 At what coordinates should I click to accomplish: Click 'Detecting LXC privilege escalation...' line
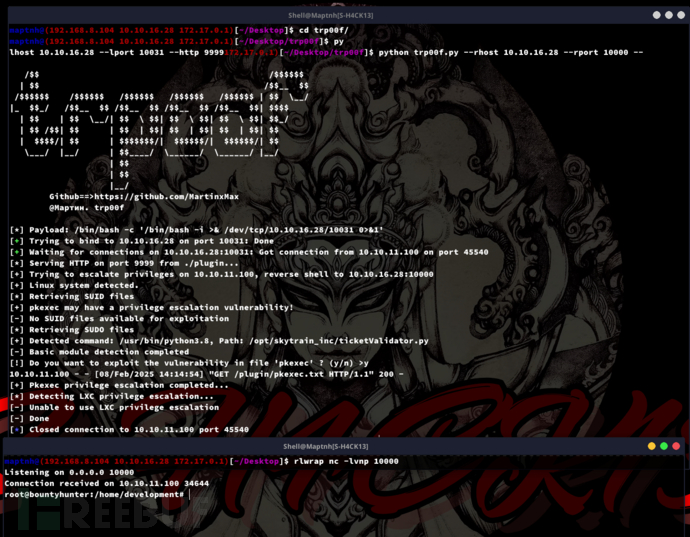click(x=112, y=396)
